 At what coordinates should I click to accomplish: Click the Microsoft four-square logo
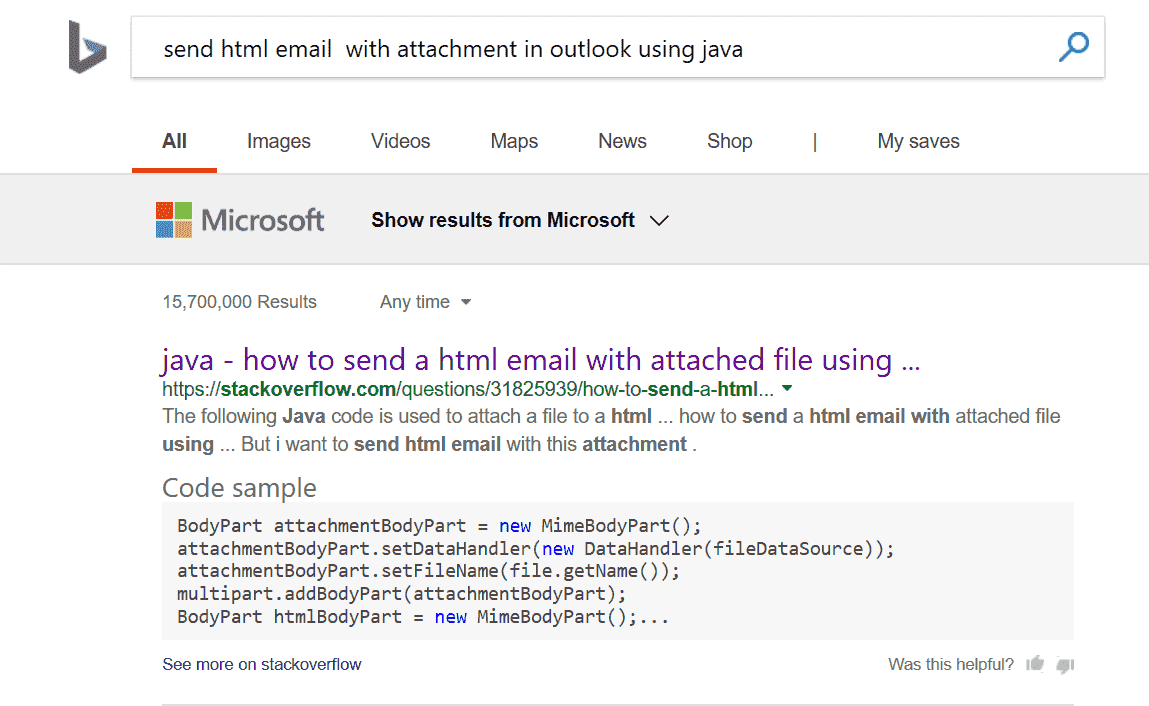click(174, 220)
